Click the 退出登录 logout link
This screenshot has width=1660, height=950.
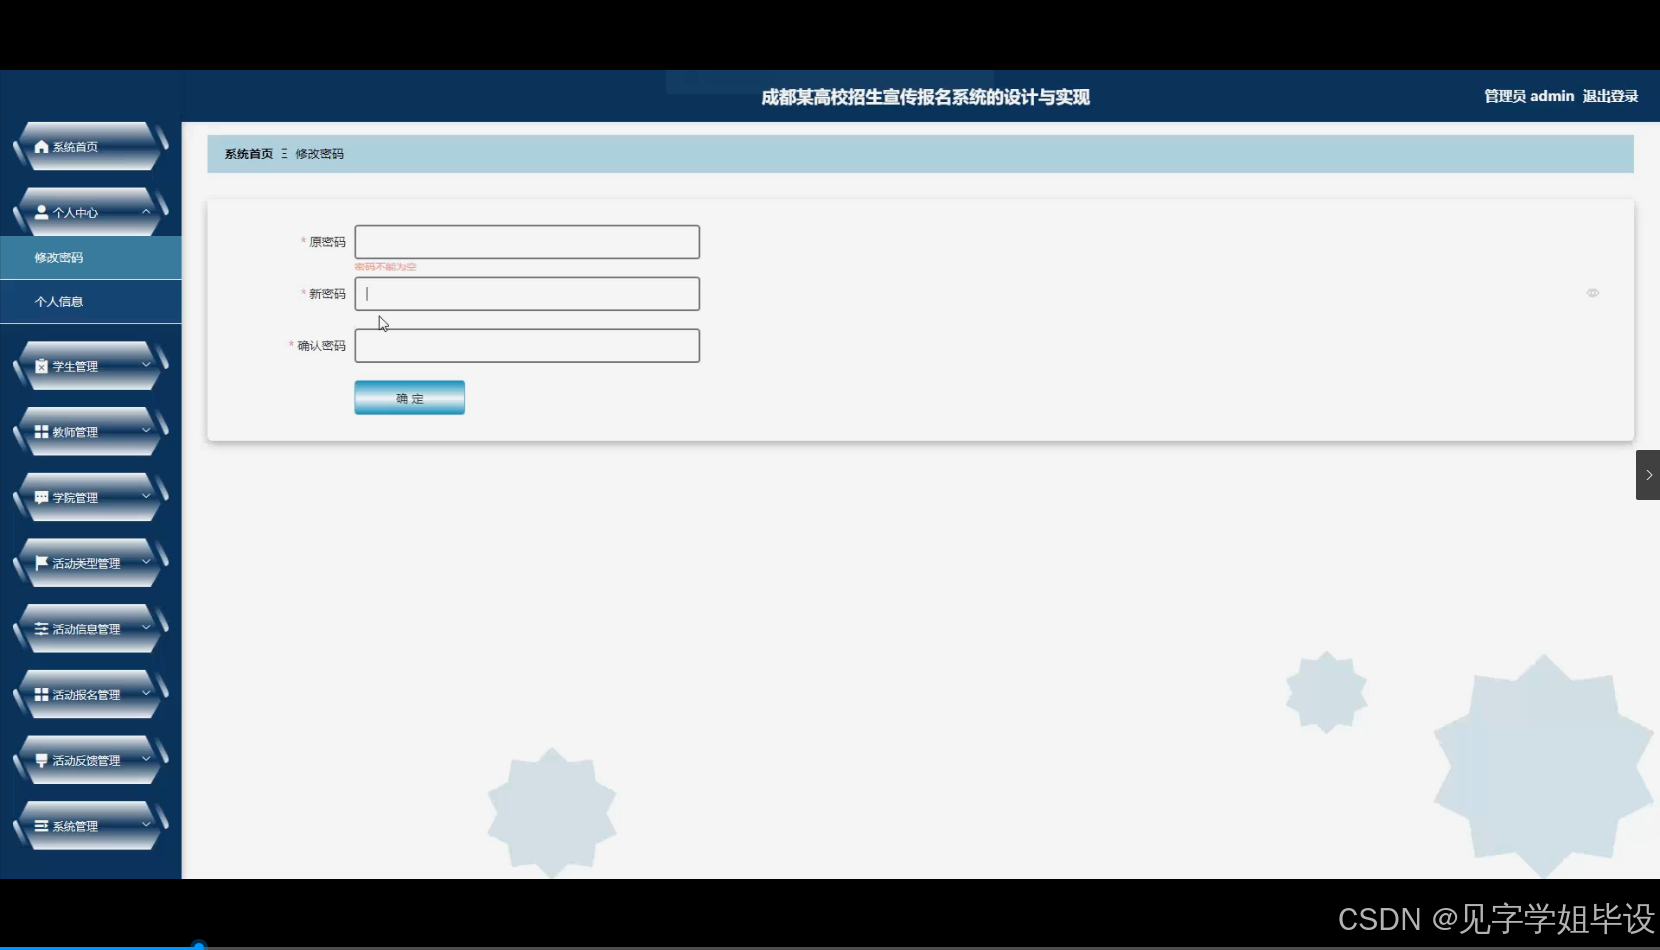pyautogui.click(x=1610, y=96)
